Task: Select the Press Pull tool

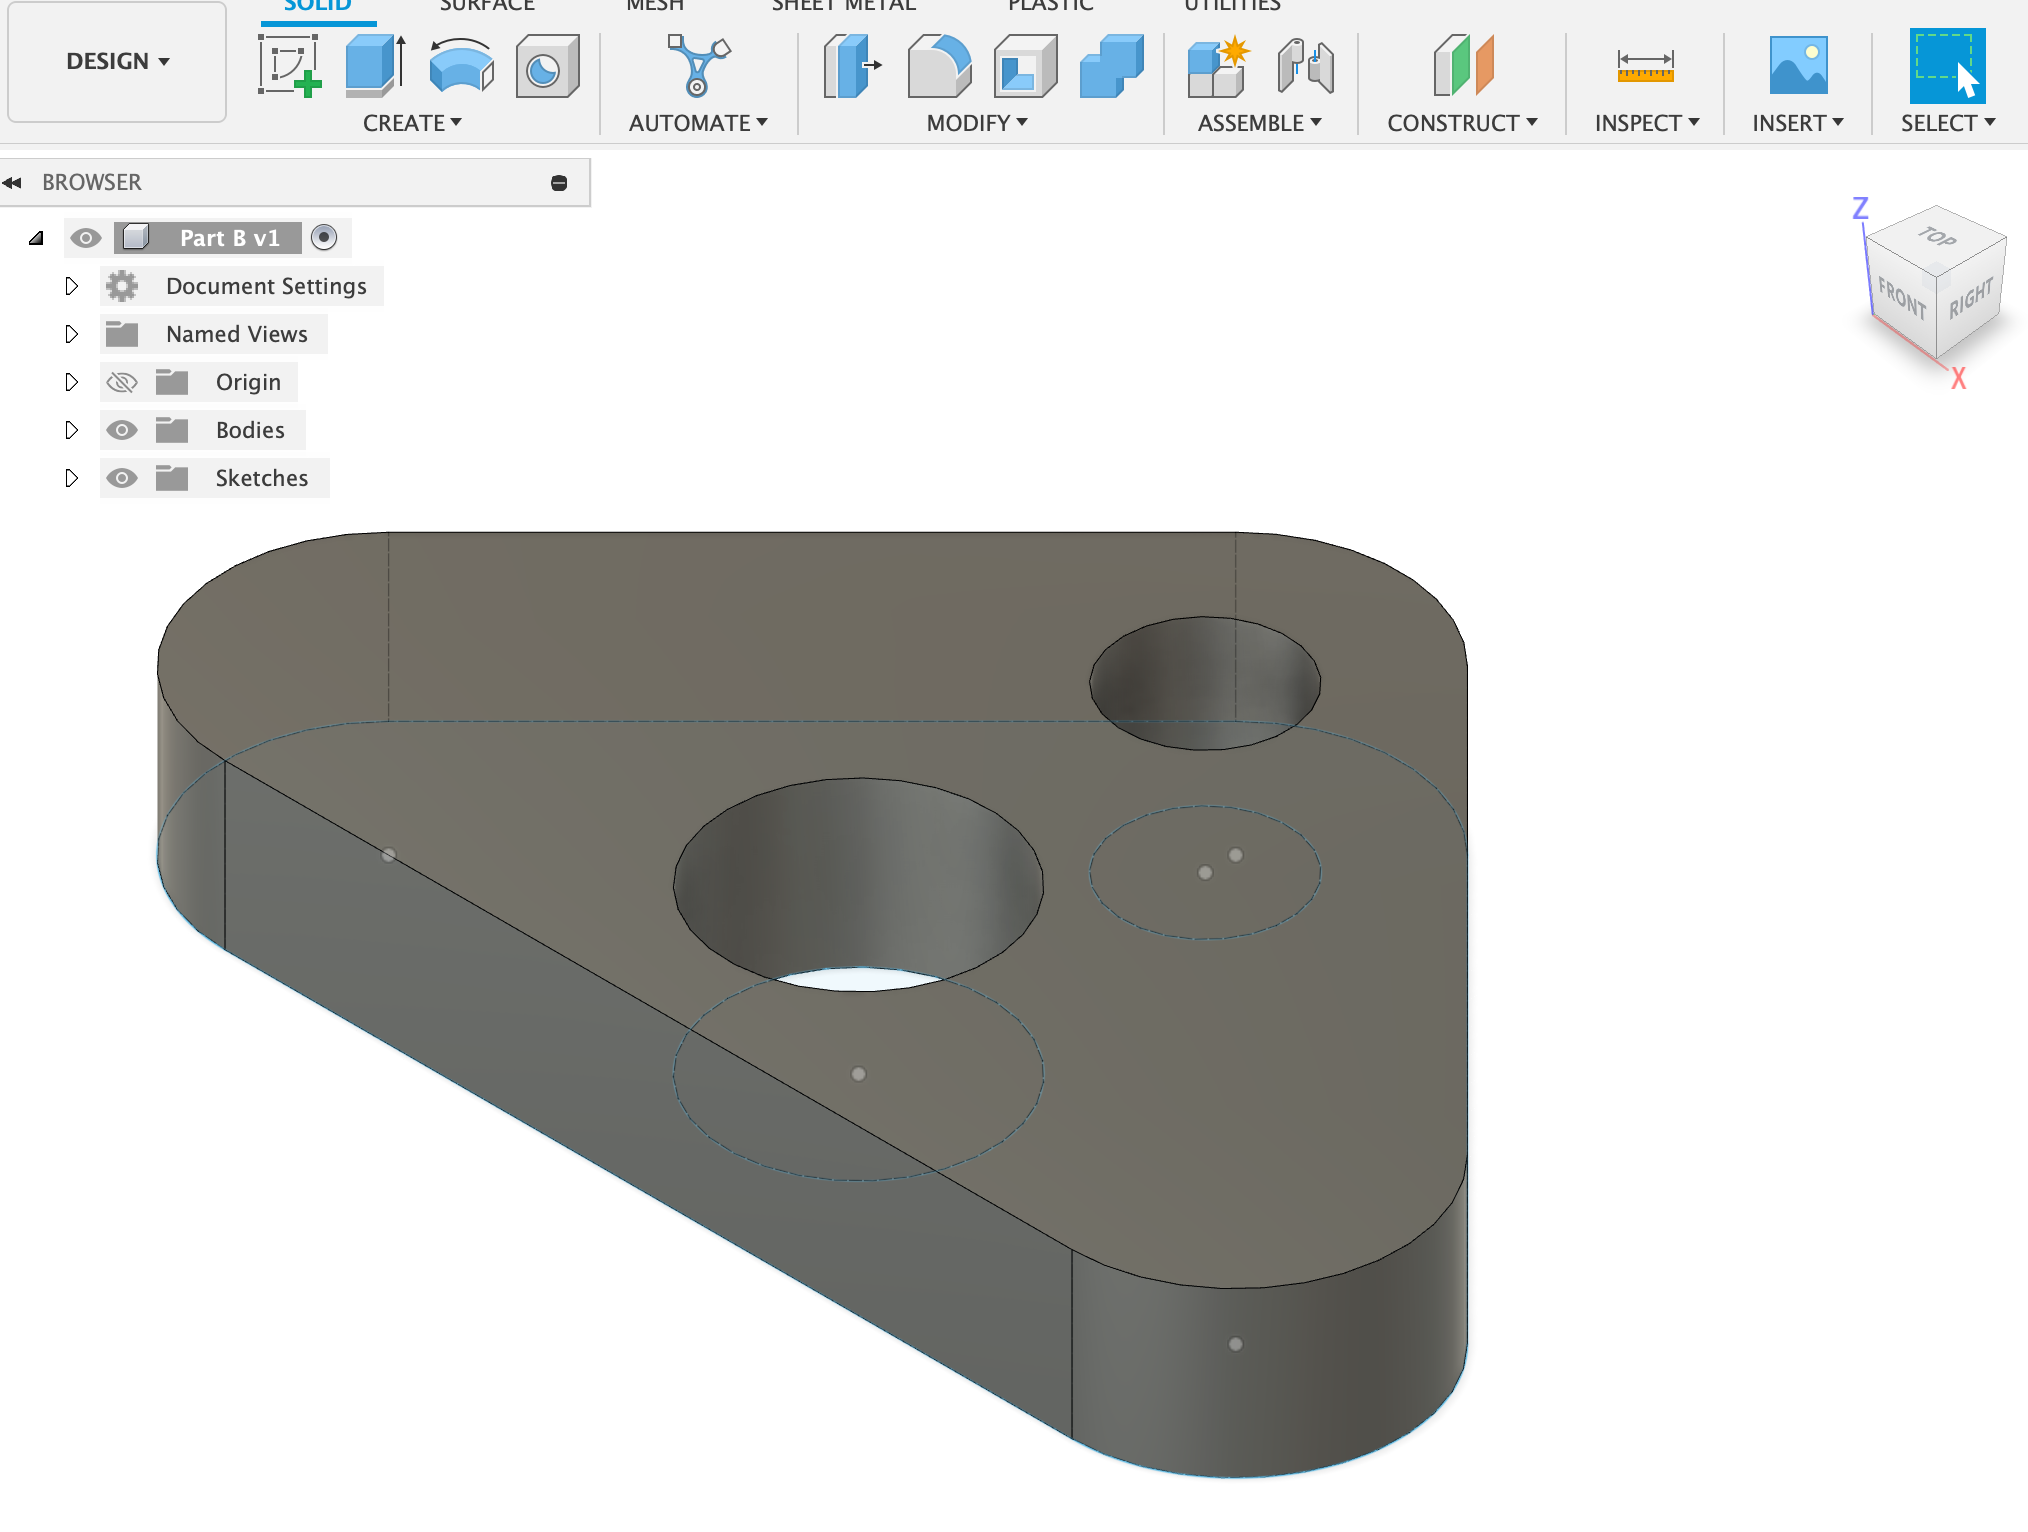Action: (x=851, y=66)
